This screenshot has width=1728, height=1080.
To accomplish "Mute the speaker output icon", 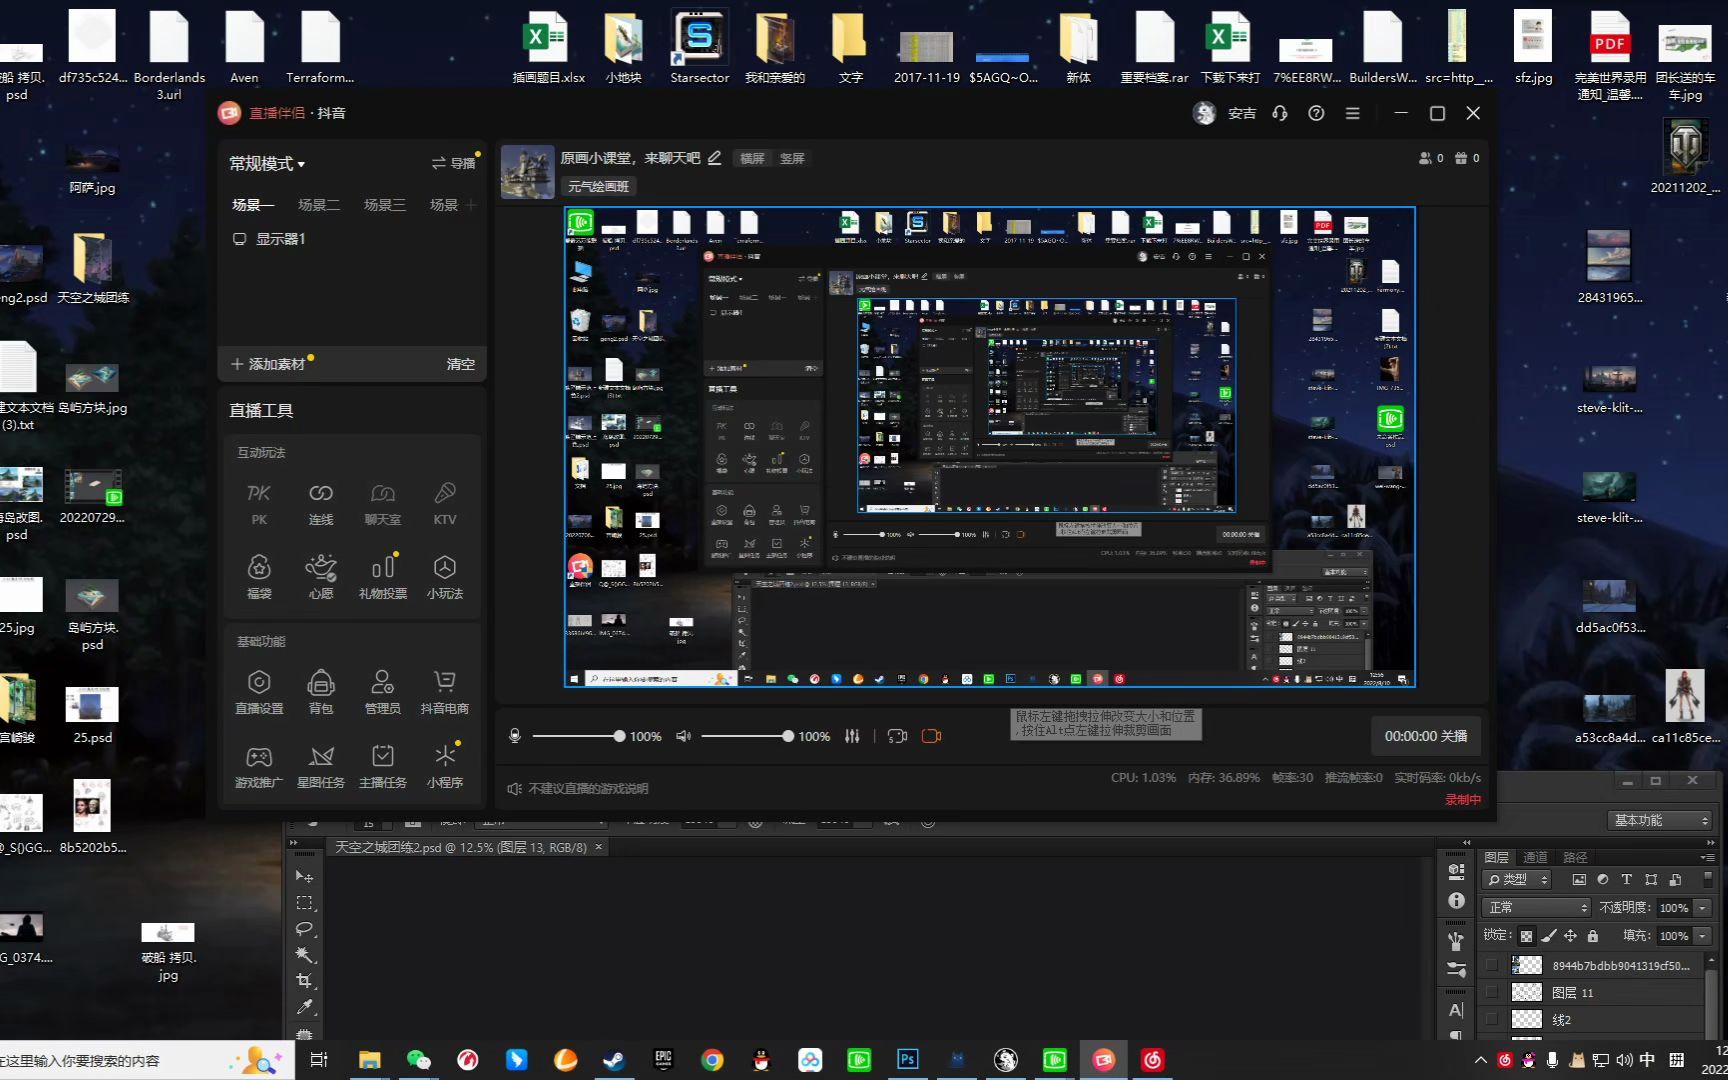I will (684, 736).
